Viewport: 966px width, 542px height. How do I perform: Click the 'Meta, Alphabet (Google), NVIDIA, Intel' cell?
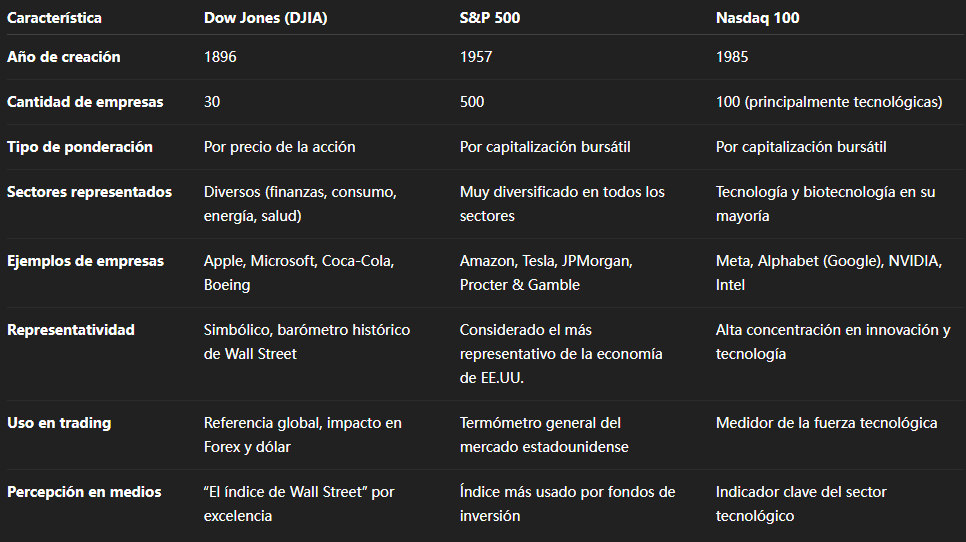coord(828,273)
